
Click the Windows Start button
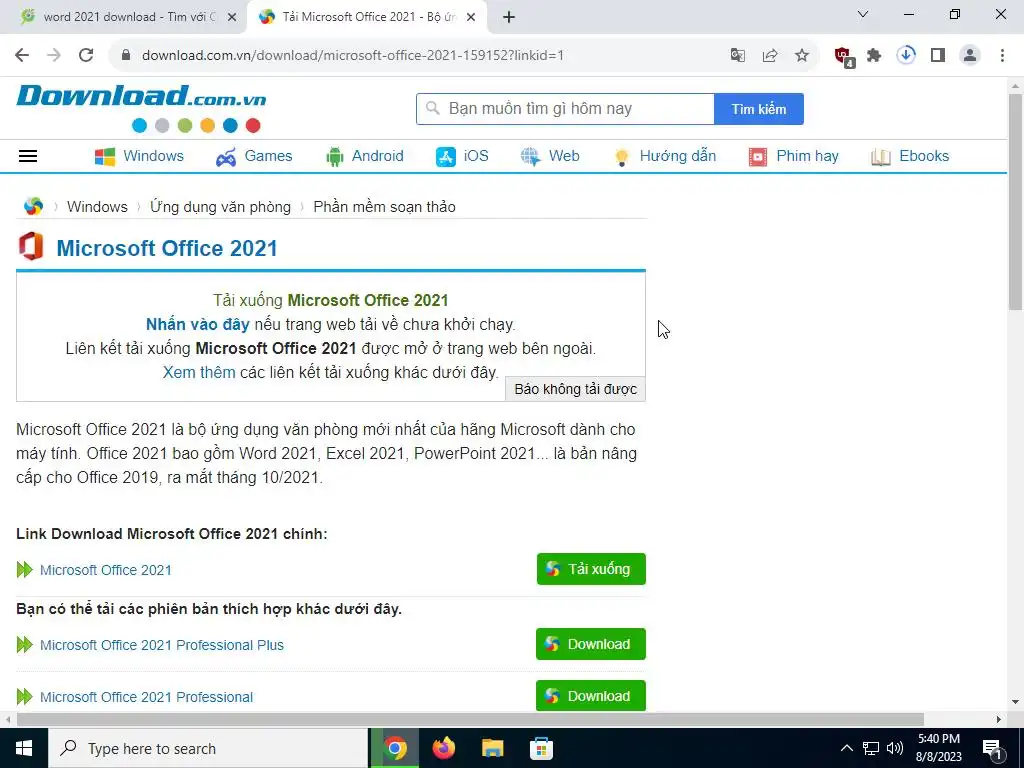(24, 748)
